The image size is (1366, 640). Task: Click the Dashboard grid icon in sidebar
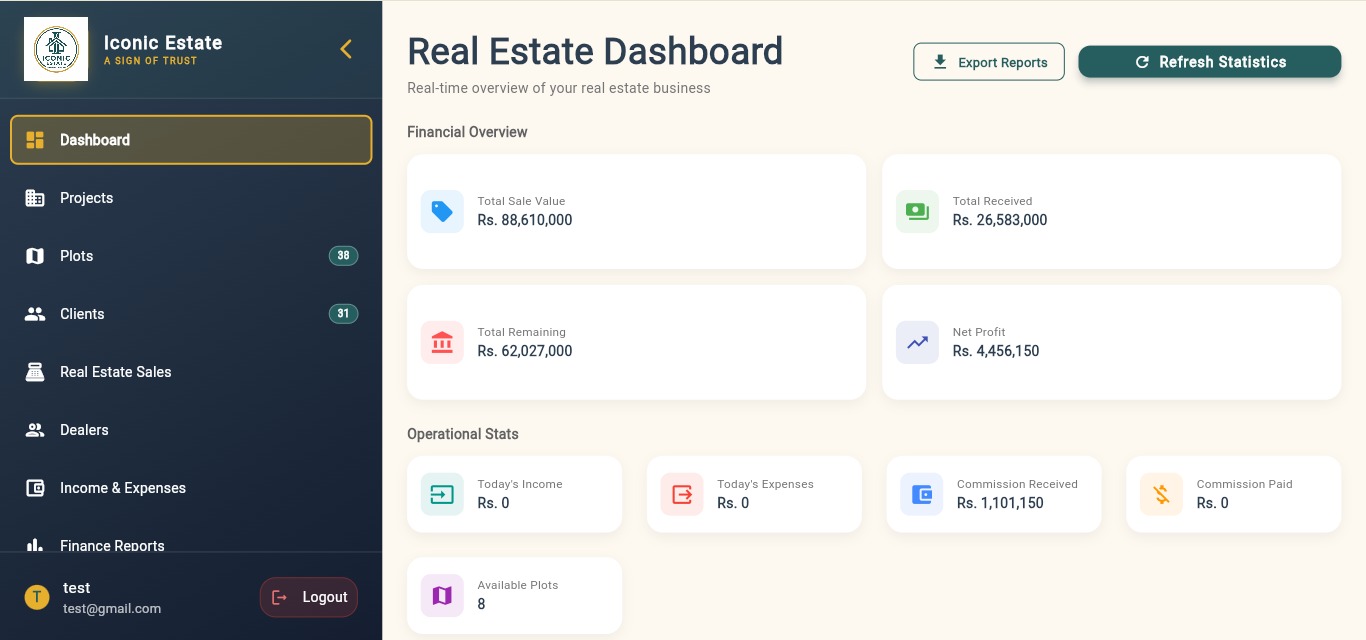click(x=35, y=140)
